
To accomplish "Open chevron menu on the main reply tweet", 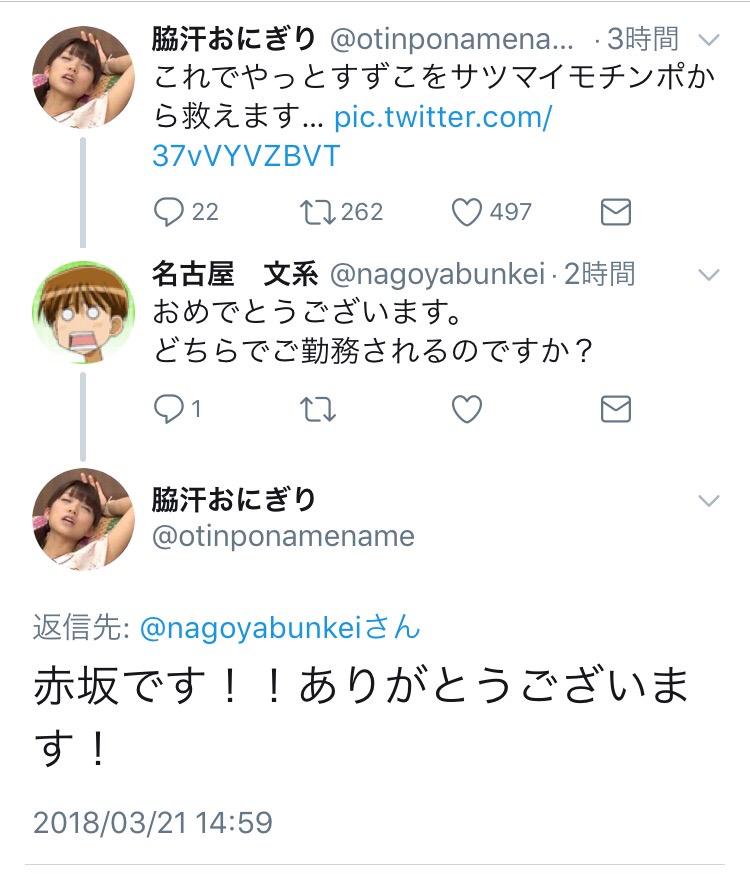I will click(708, 500).
